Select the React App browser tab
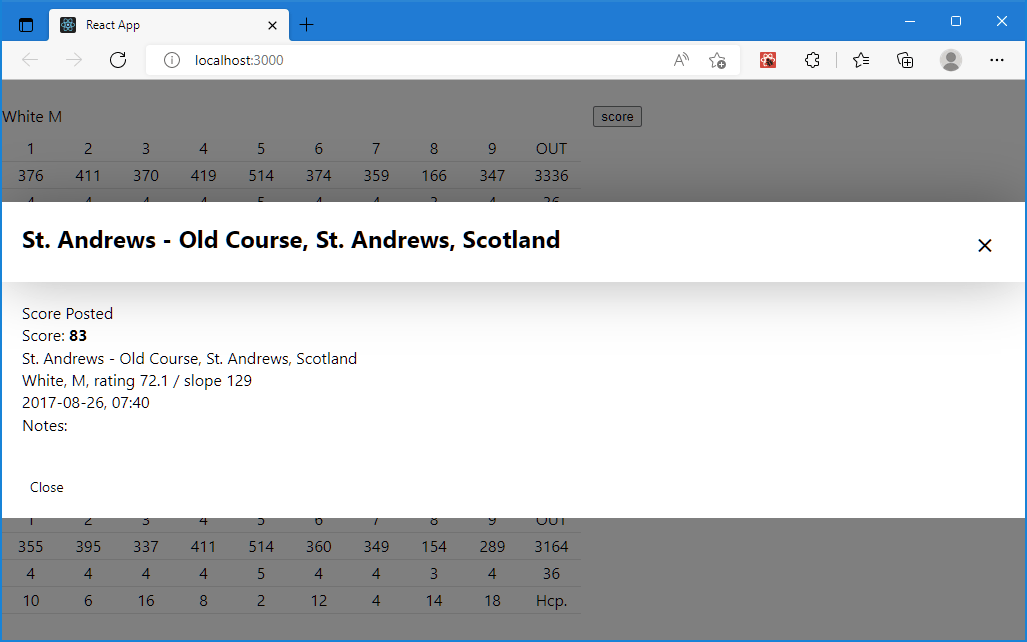This screenshot has width=1027, height=642. (x=169, y=25)
